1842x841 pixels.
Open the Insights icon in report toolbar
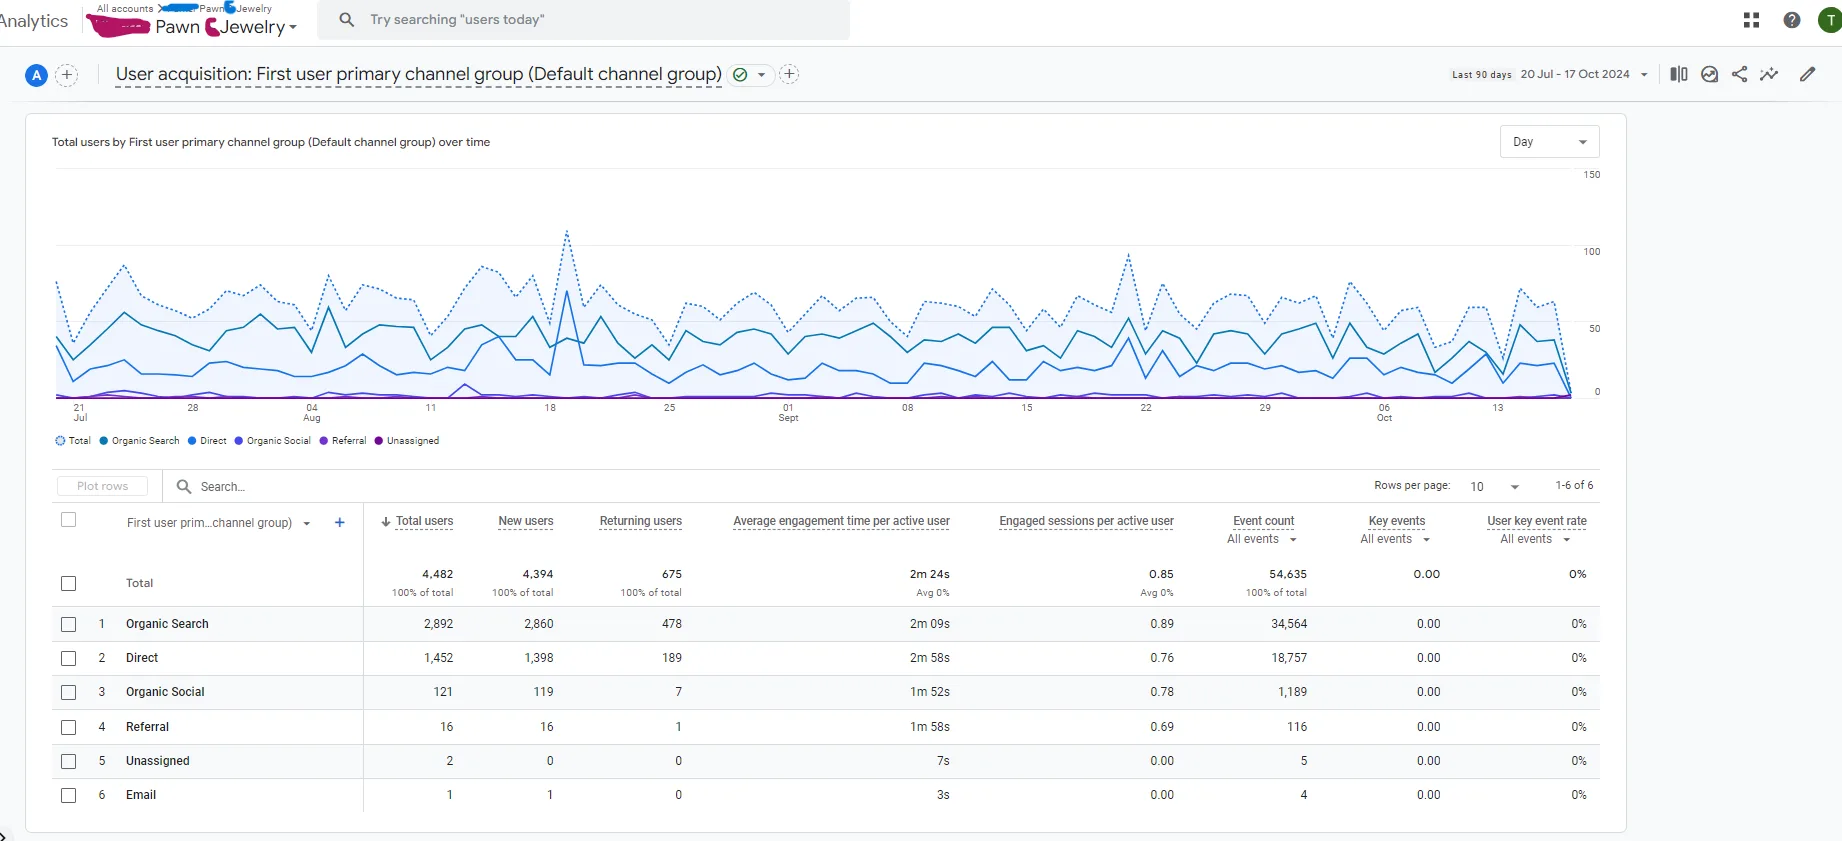click(1710, 74)
